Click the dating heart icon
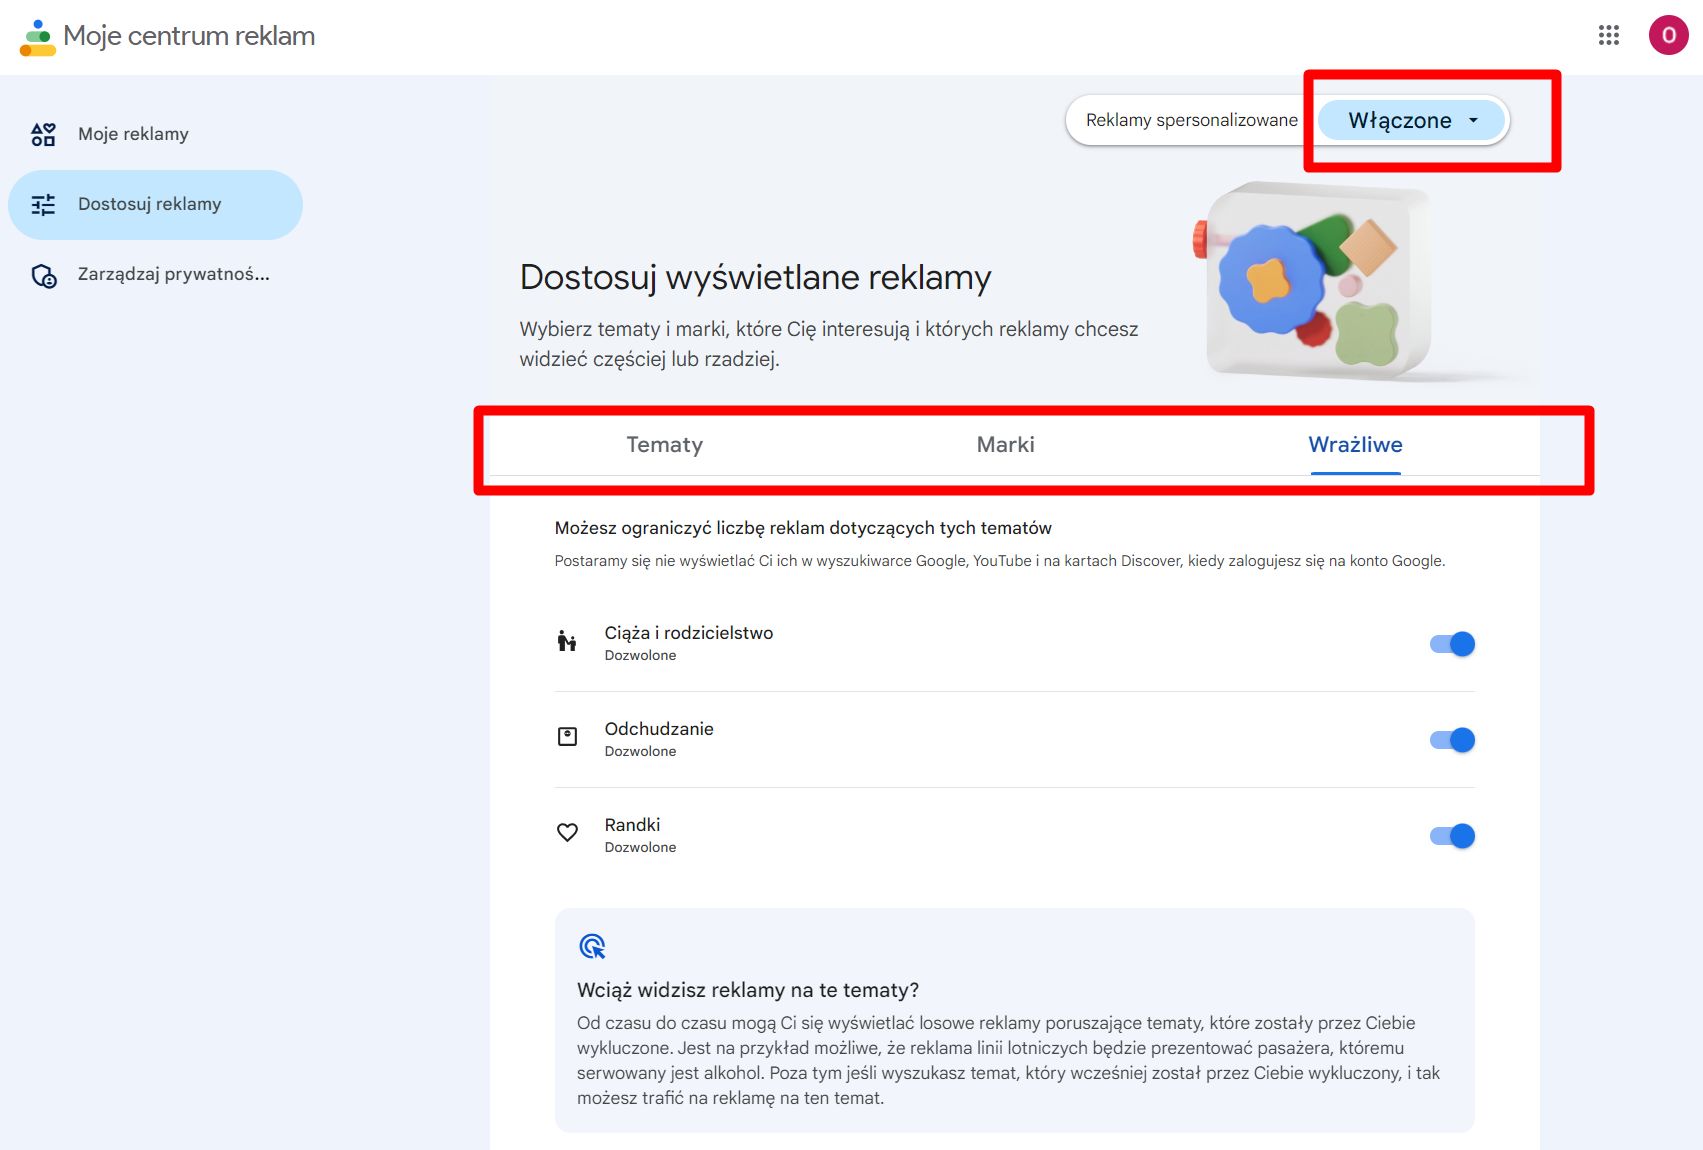The image size is (1703, 1150). point(567,833)
